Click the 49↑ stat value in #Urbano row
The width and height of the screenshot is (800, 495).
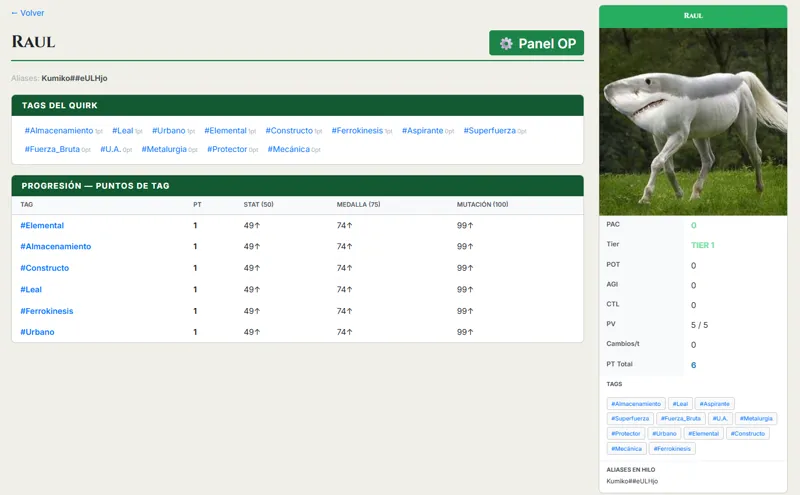pyautogui.click(x=252, y=332)
